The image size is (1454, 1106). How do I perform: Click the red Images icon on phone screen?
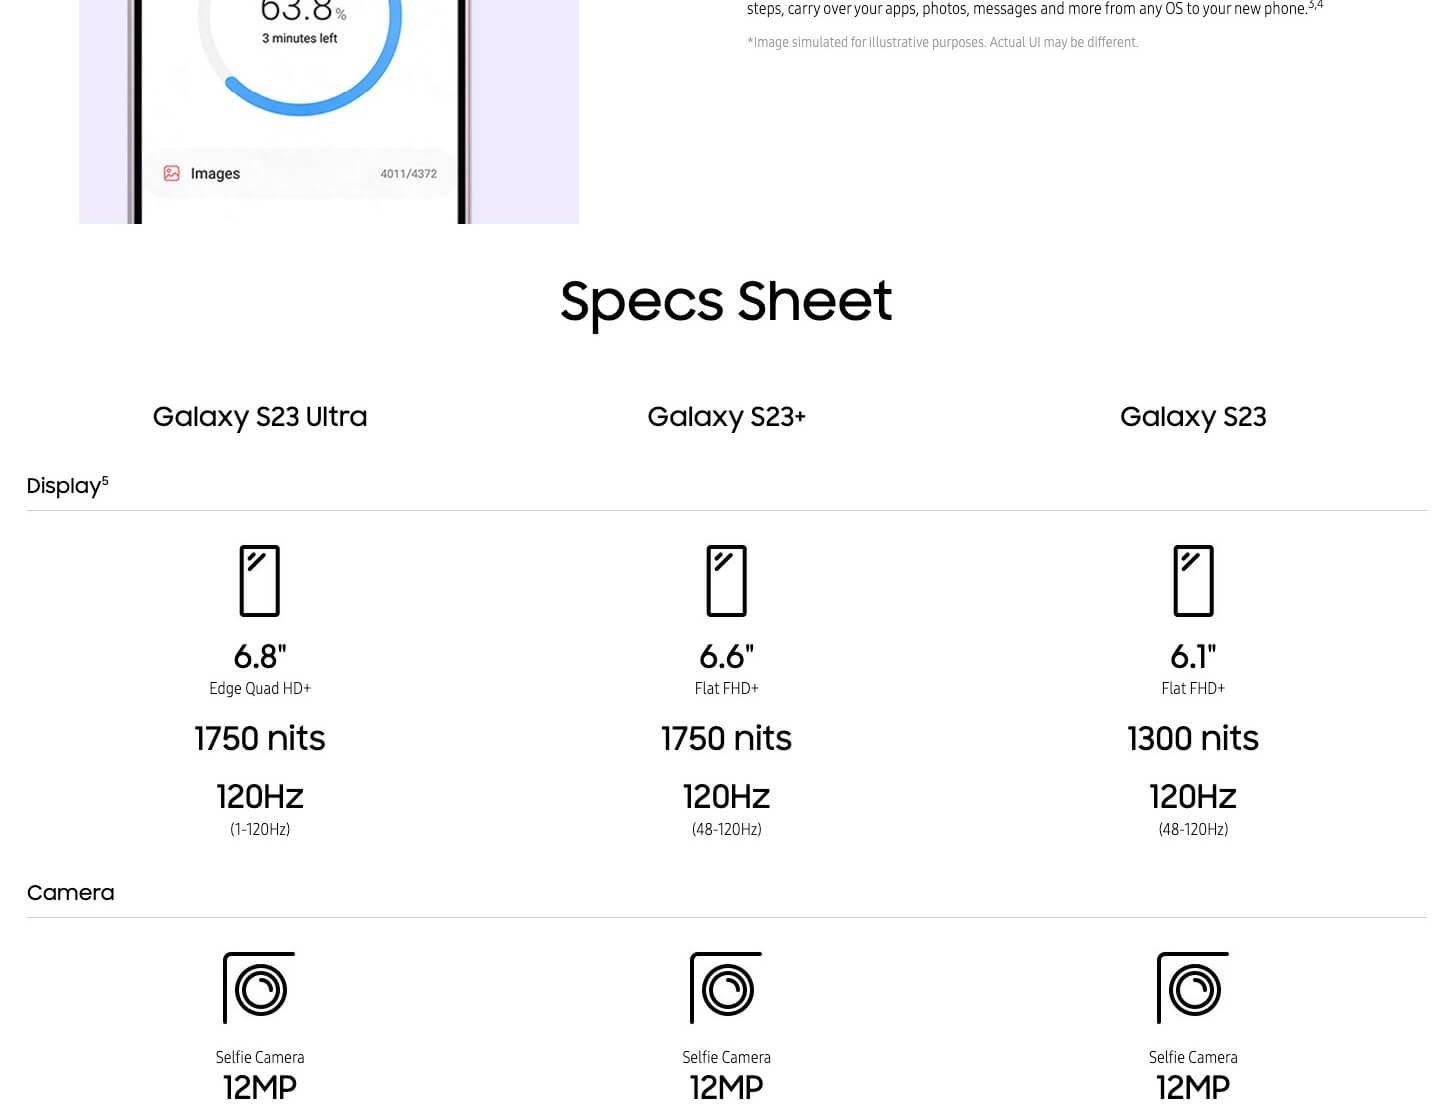click(x=172, y=173)
